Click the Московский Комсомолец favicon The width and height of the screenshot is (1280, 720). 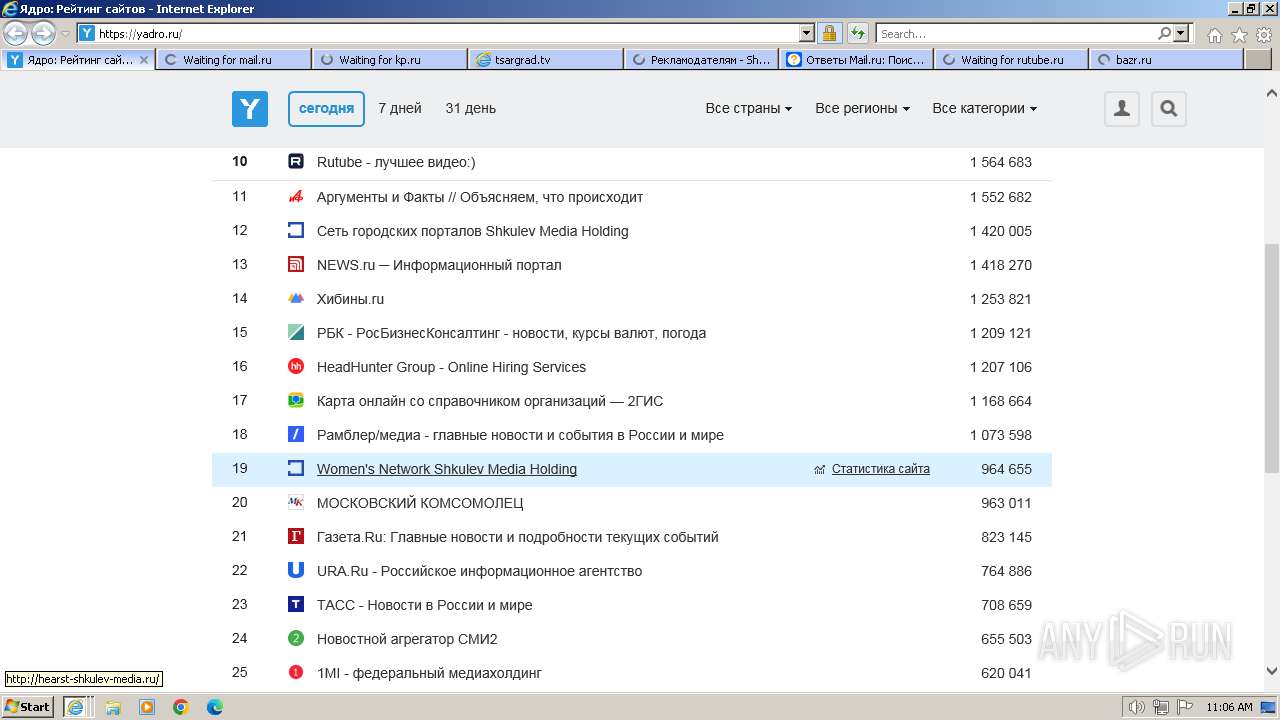[295, 503]
